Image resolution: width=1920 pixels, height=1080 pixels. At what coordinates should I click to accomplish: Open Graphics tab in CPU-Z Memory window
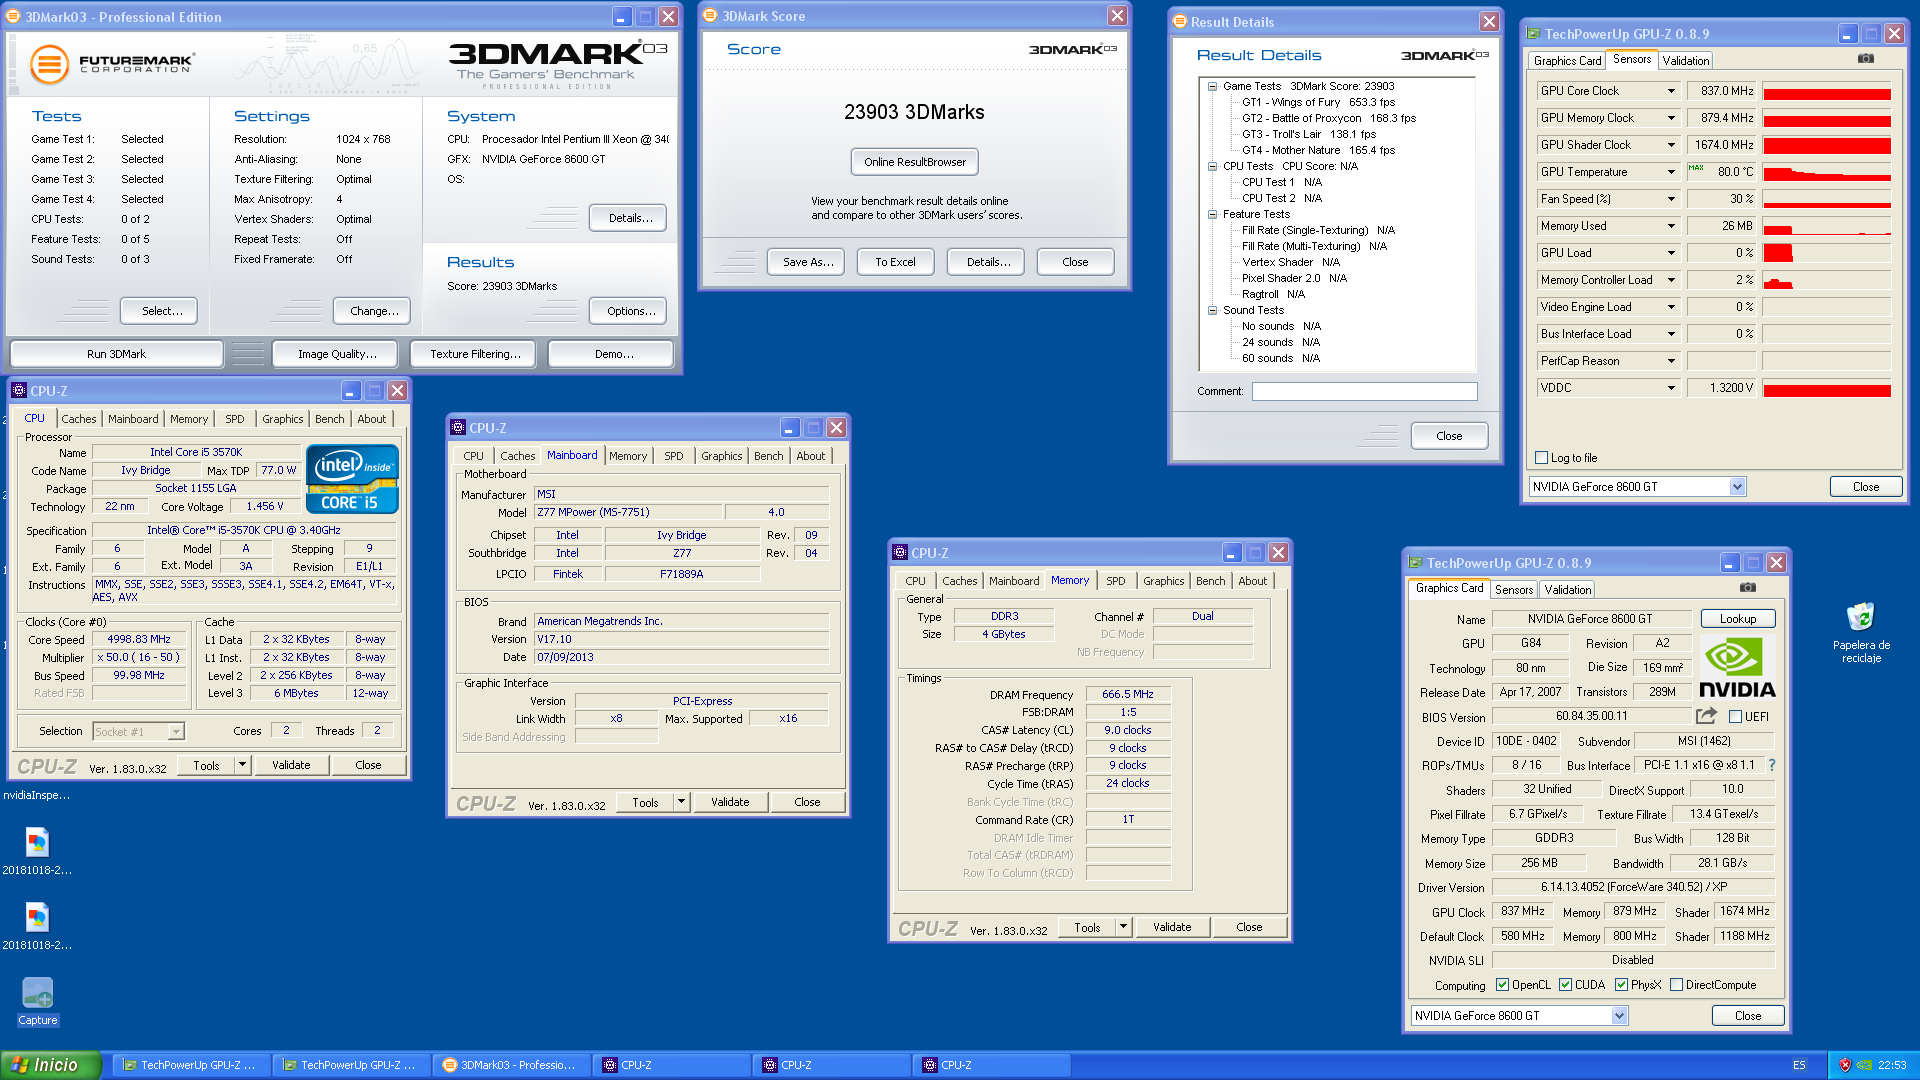tap(1163, 581)
